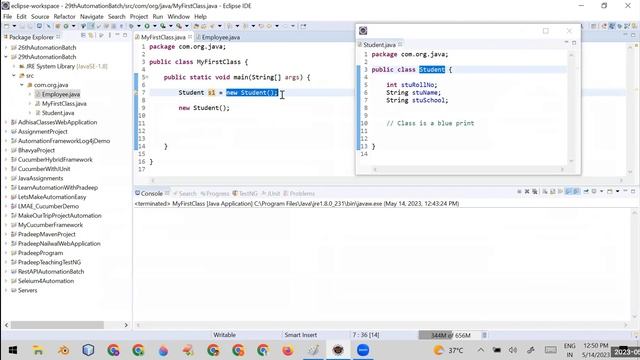The height and width of the screenshot is (360, 640).
Task: Open the New file wizard toolbar icon
Action: (x=7, y=26)
